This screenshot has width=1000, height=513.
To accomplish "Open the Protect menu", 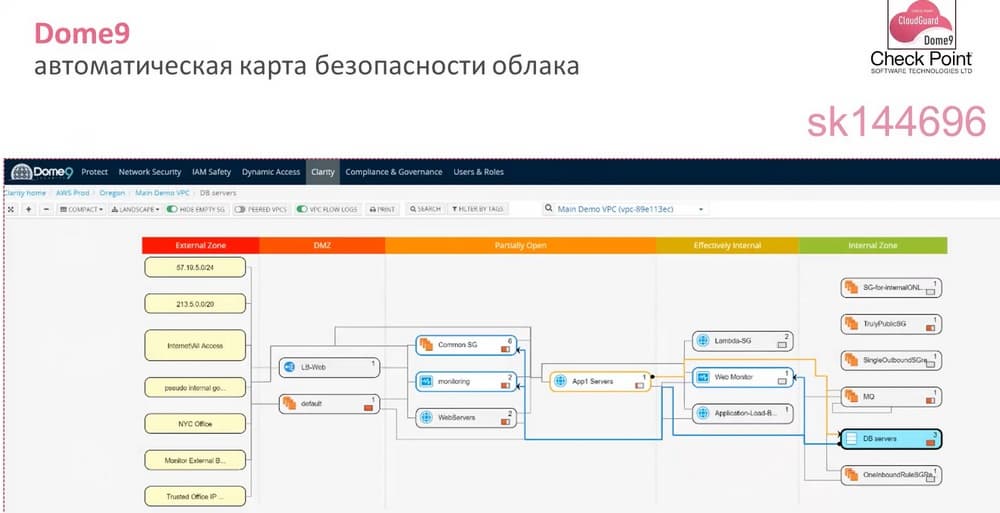I will coord(94,172).
